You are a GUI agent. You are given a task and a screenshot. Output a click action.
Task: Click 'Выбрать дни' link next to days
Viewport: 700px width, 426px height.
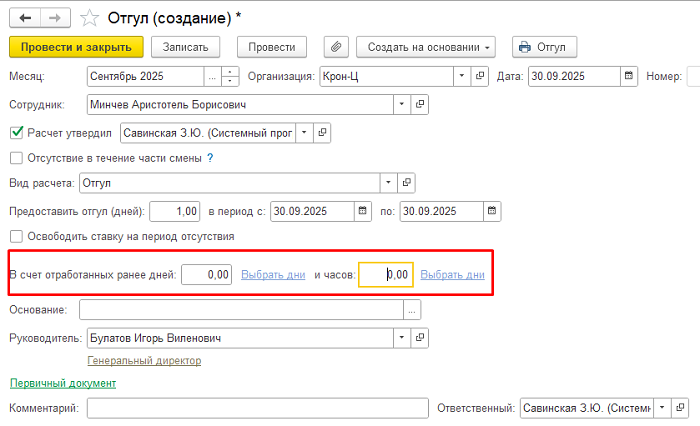(x=273, y=274)
